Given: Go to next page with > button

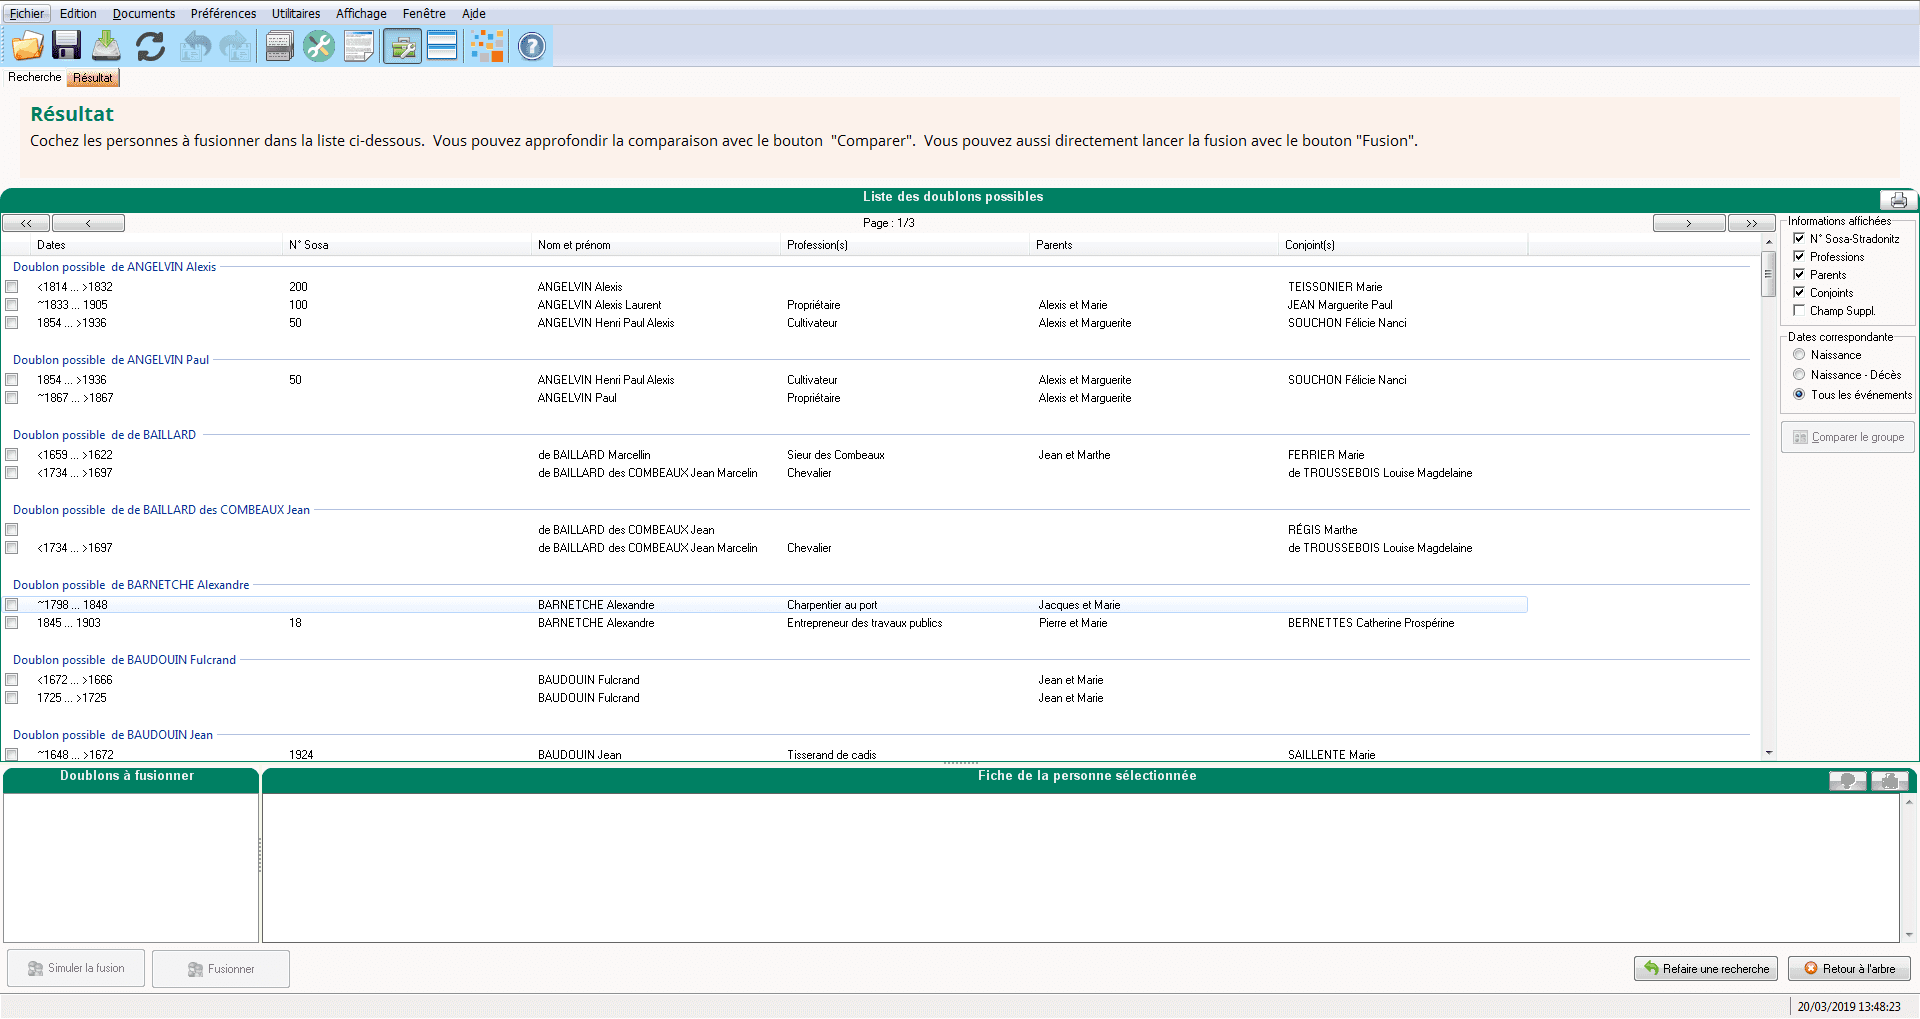Looking at the screenshot, I should (x=1689, y=223).
